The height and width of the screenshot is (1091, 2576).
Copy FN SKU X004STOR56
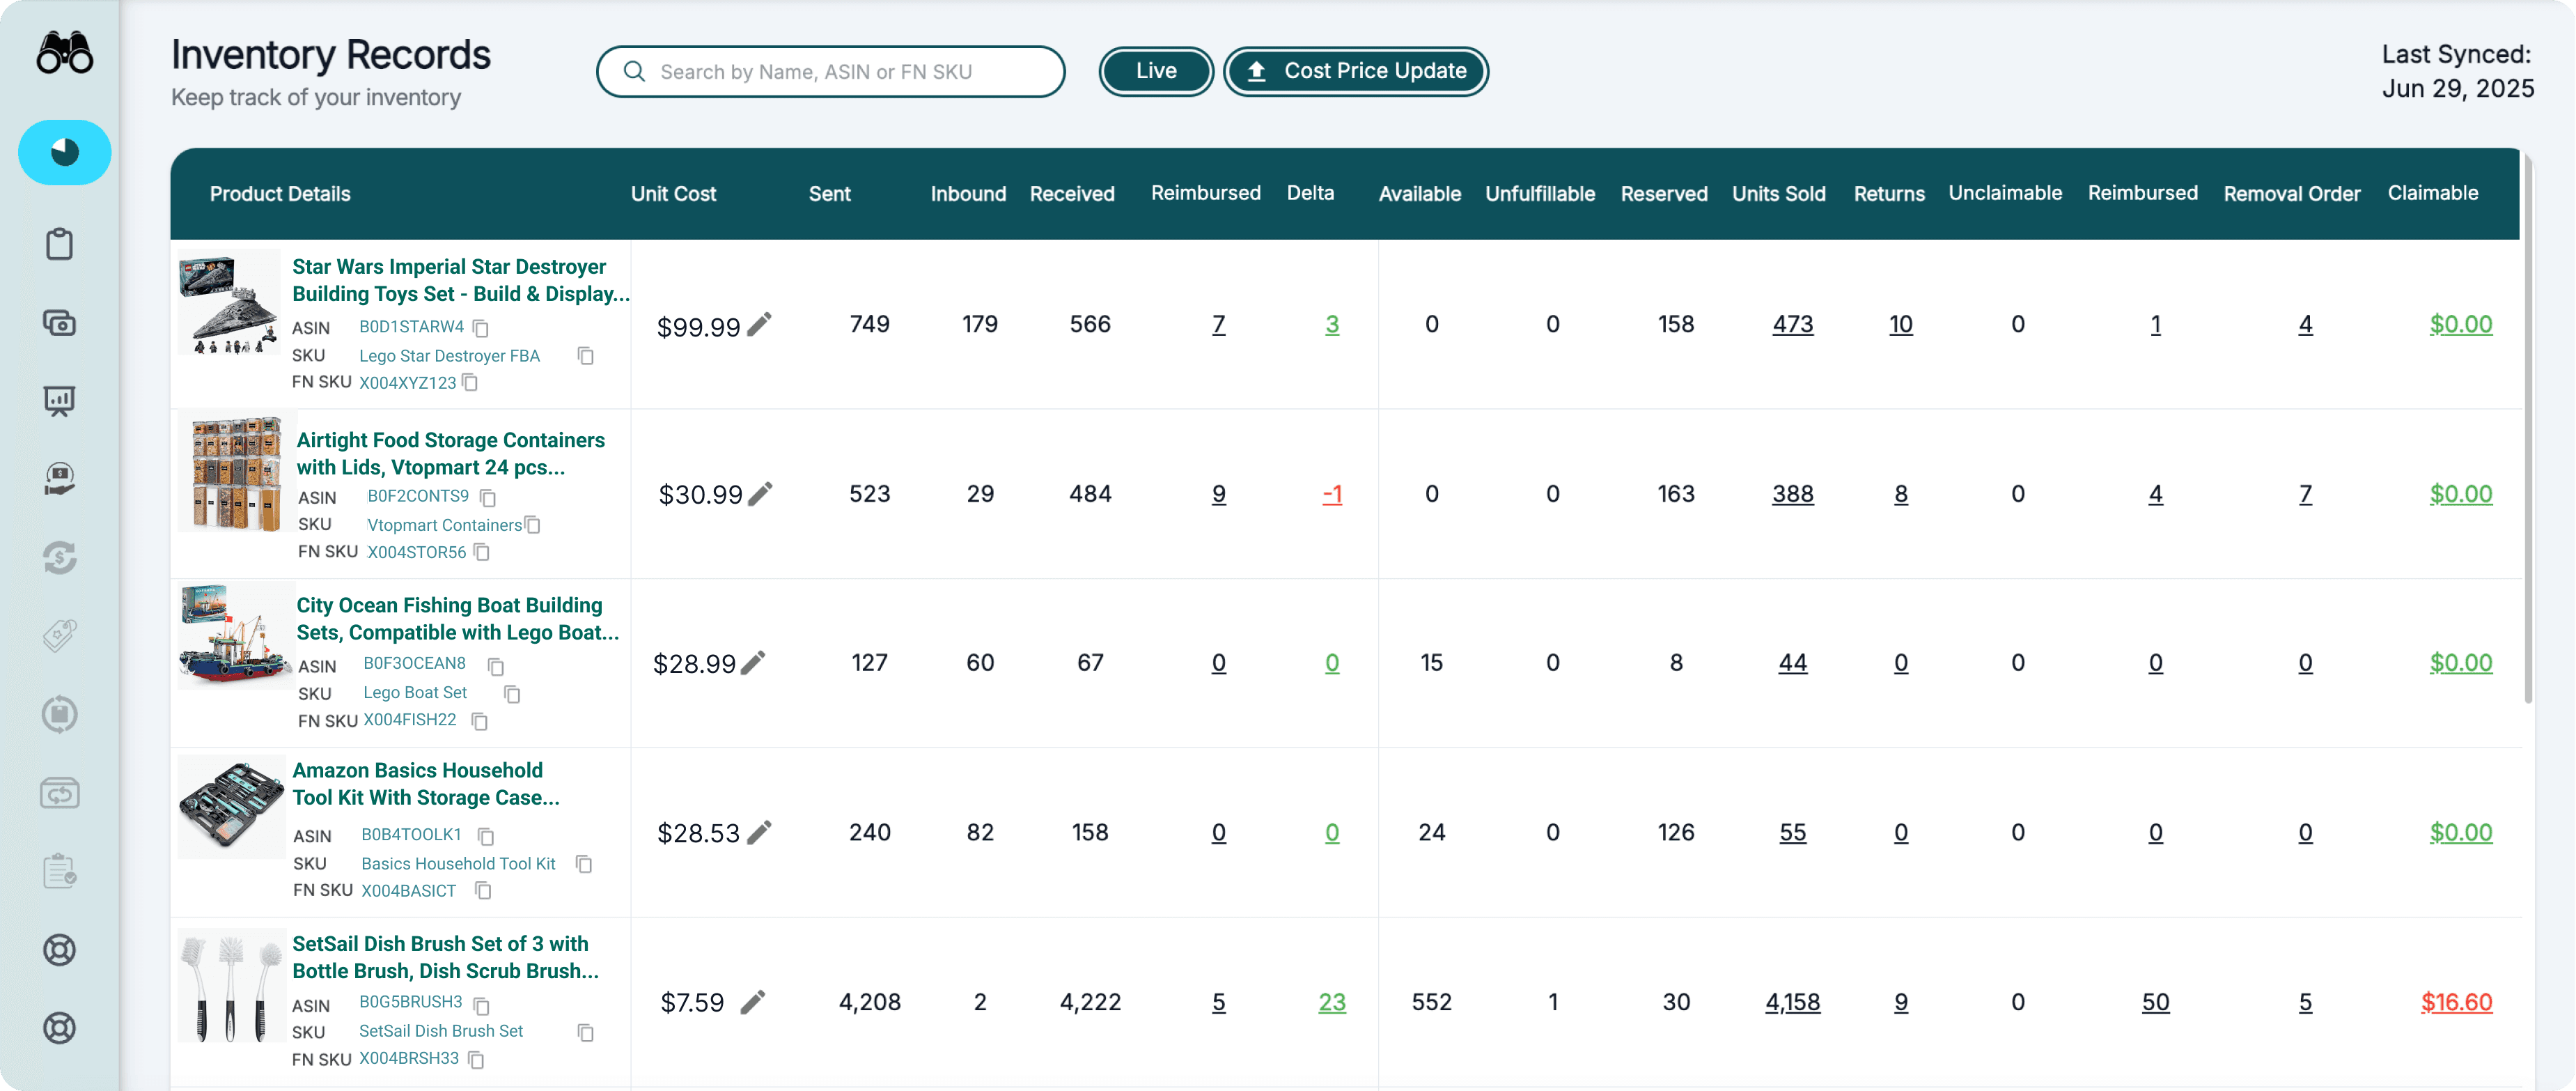482,552
